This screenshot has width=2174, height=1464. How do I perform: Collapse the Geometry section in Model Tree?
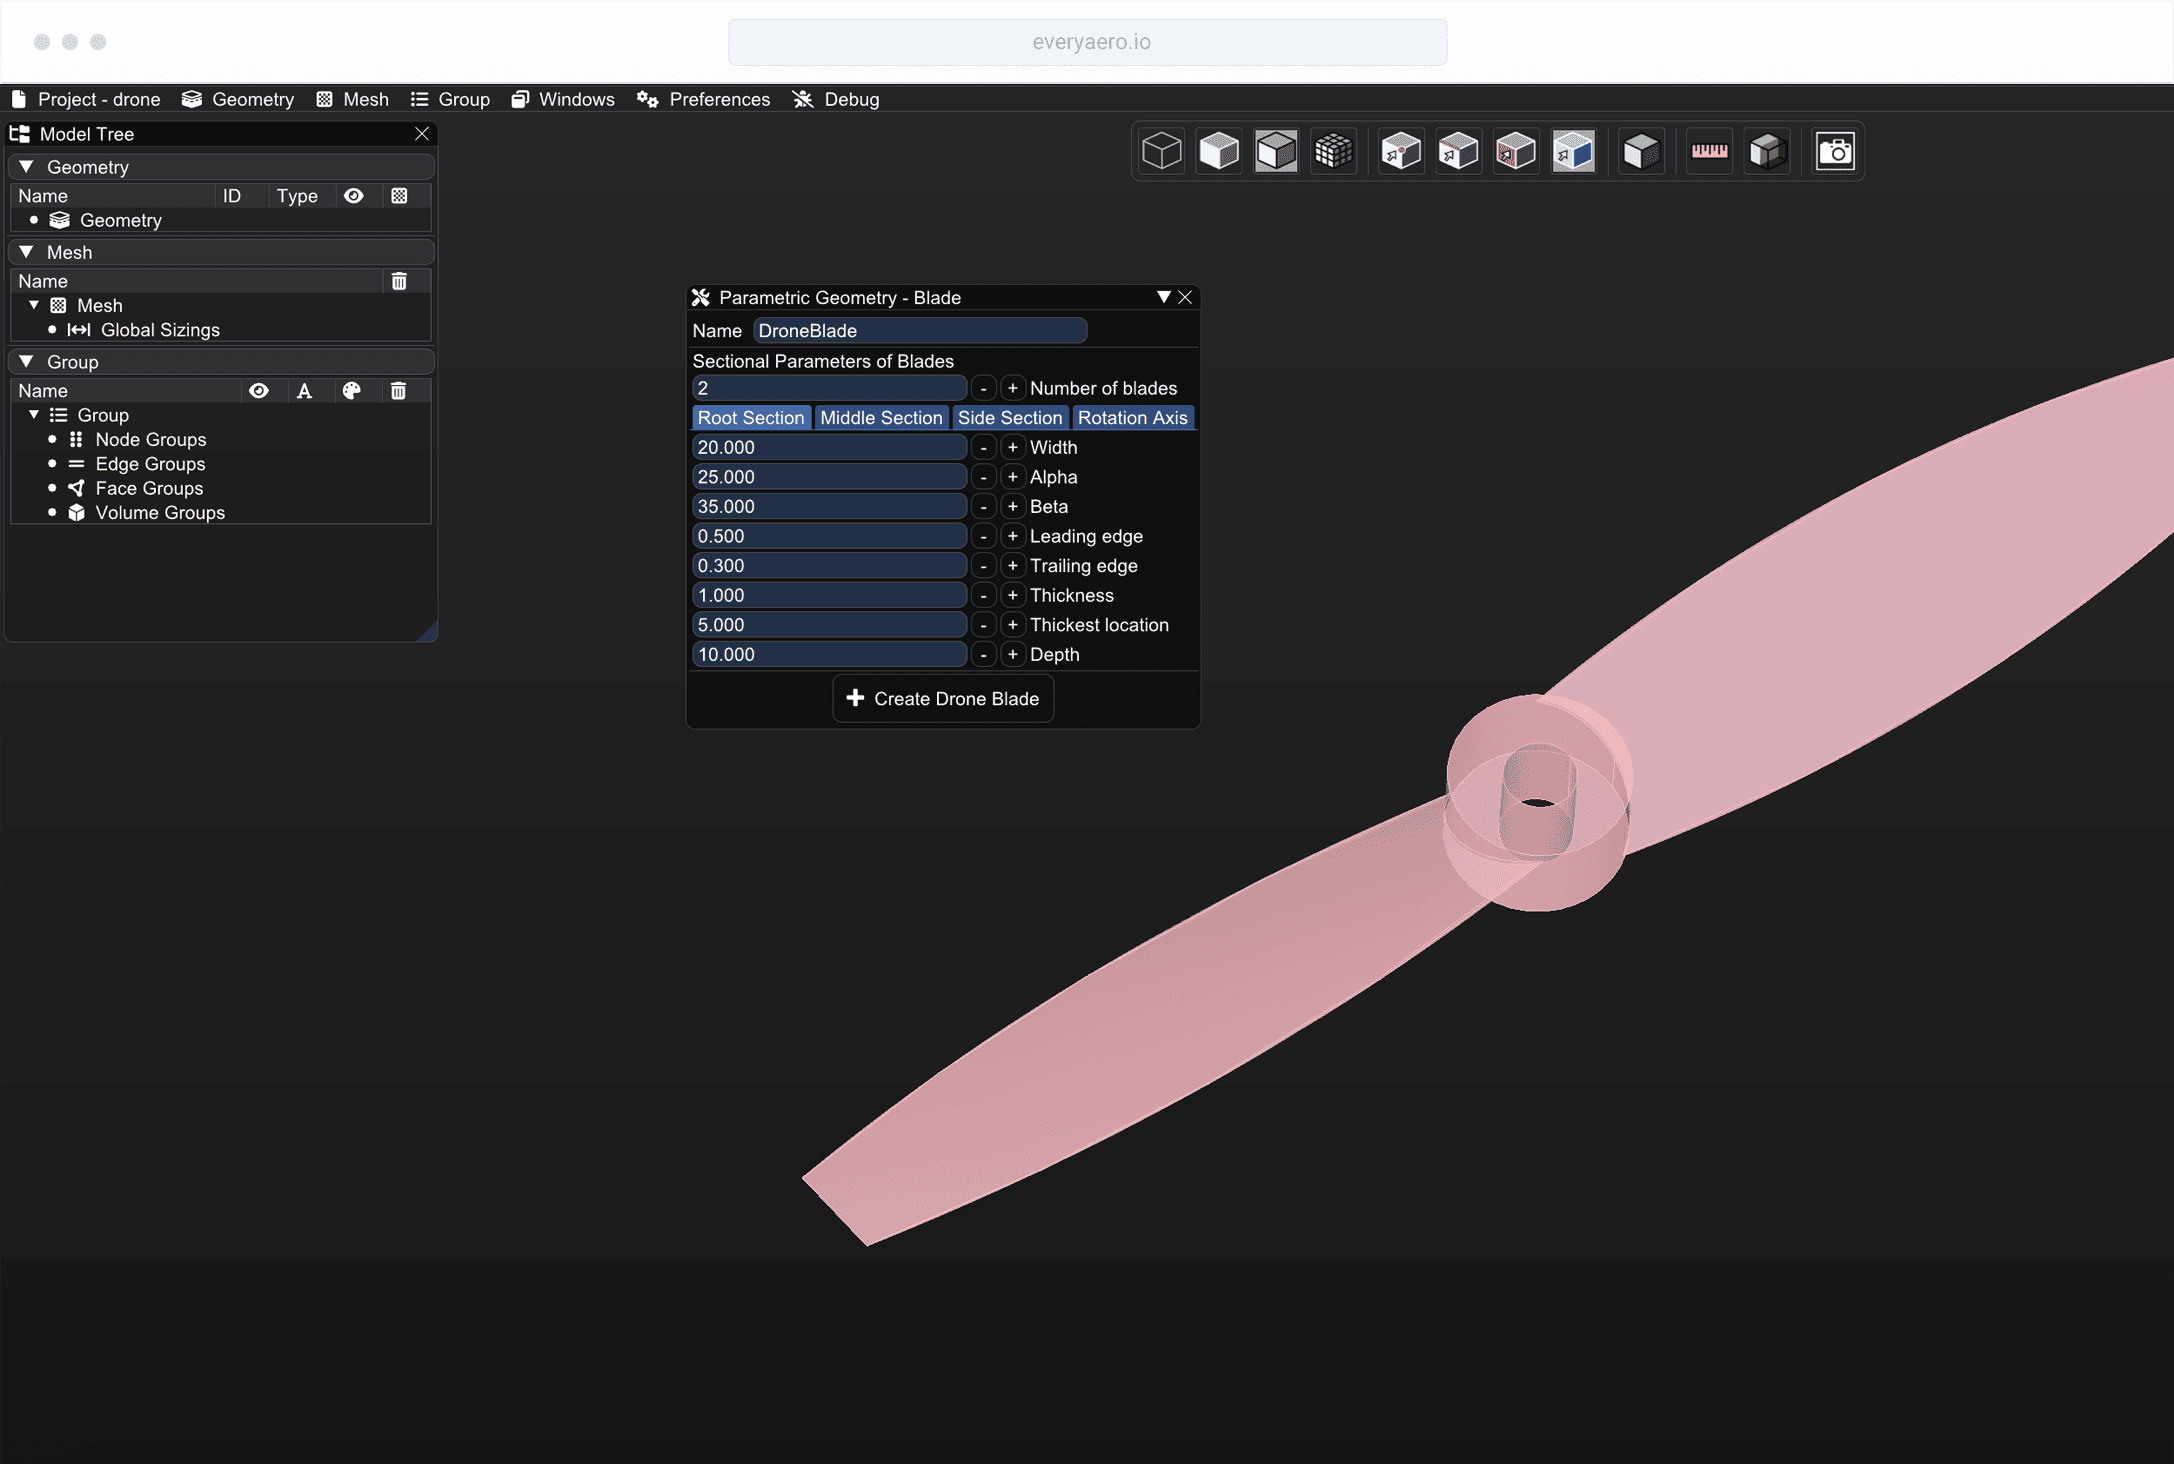click(27, 167)
